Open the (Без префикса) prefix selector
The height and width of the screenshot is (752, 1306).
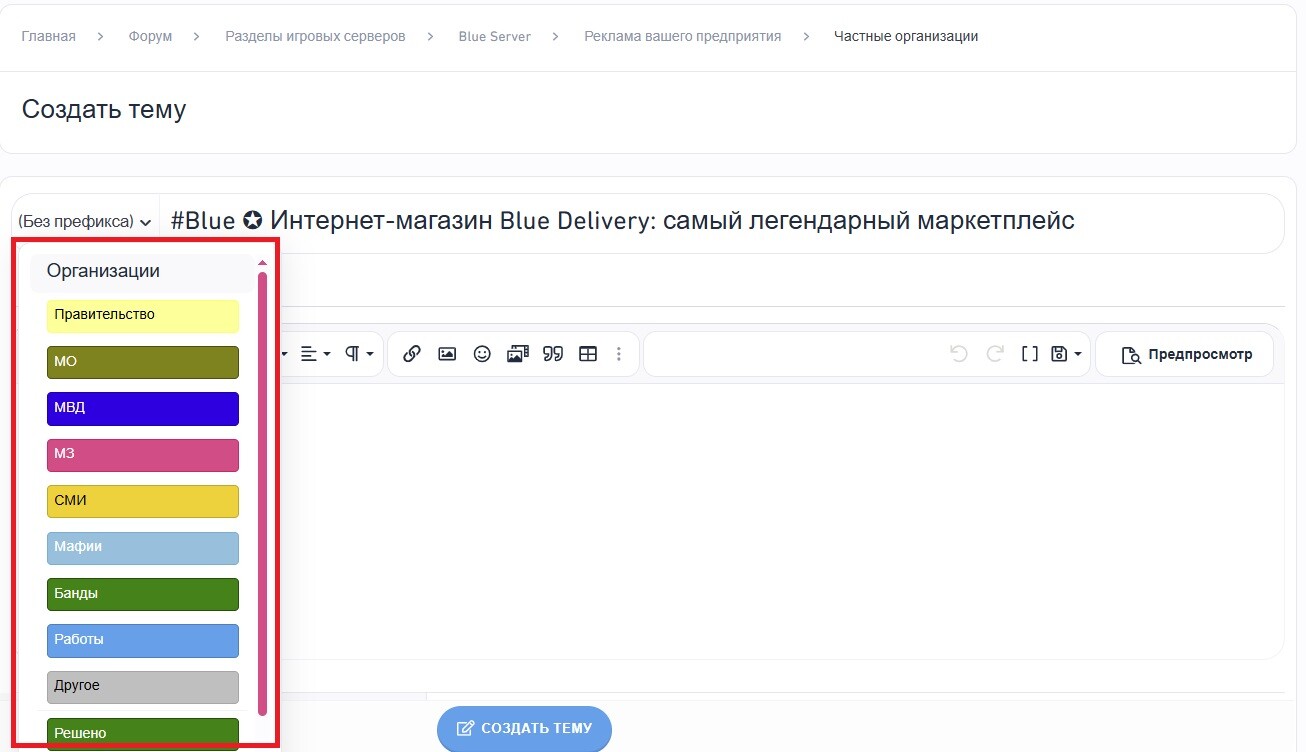tap(85, 222)
